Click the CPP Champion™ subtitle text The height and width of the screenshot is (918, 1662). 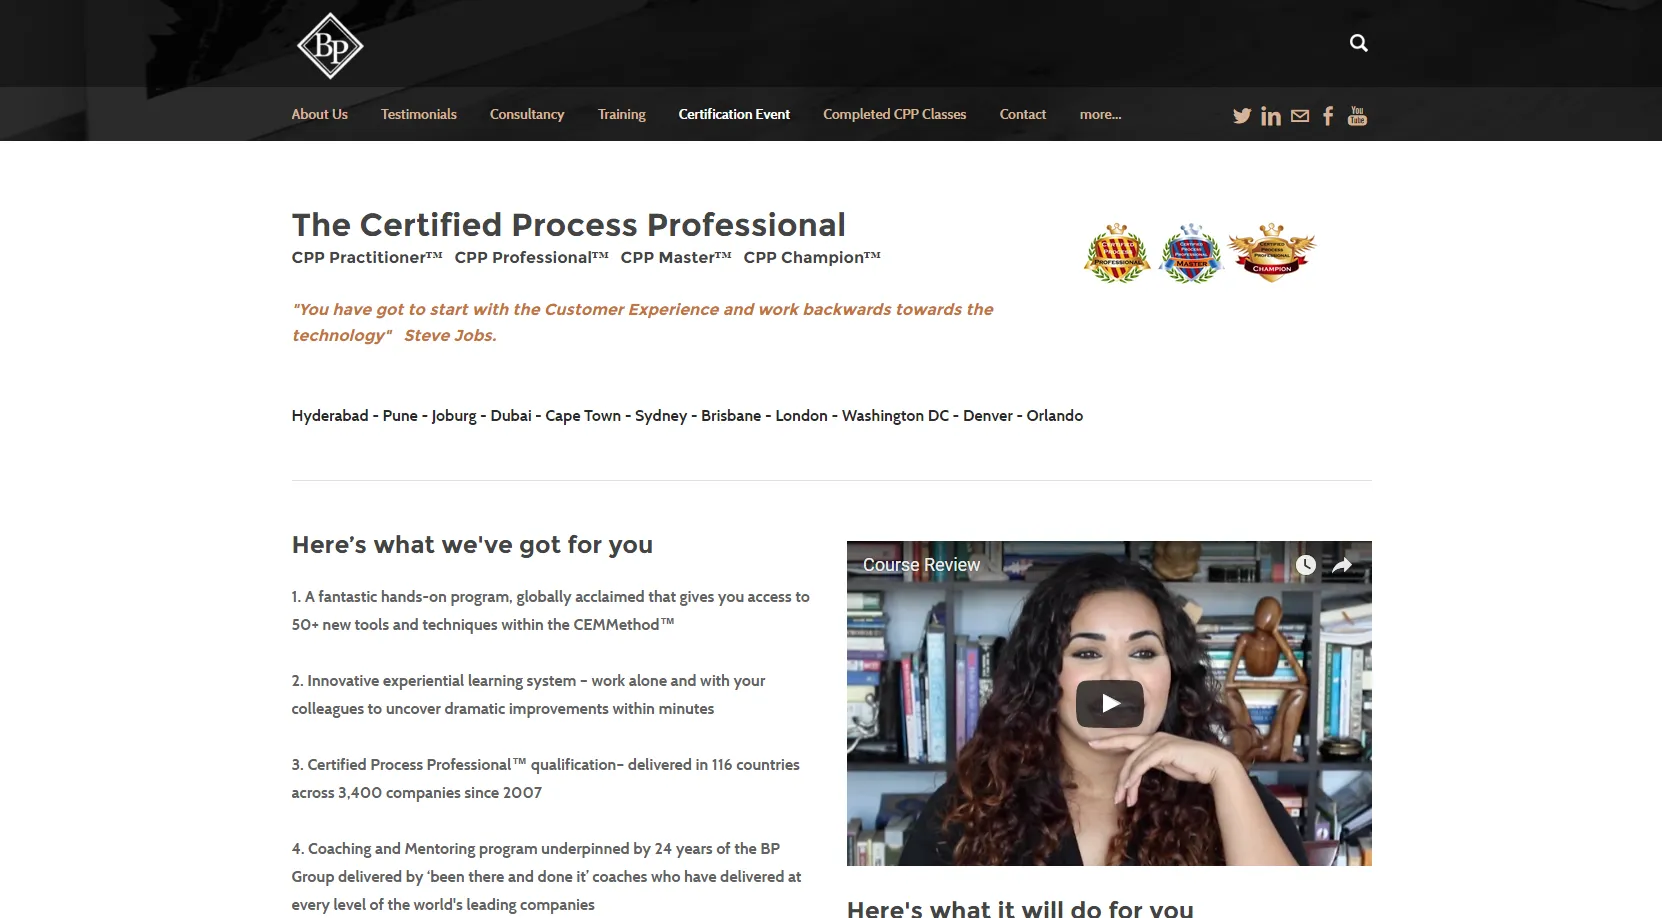click(812, 257)
